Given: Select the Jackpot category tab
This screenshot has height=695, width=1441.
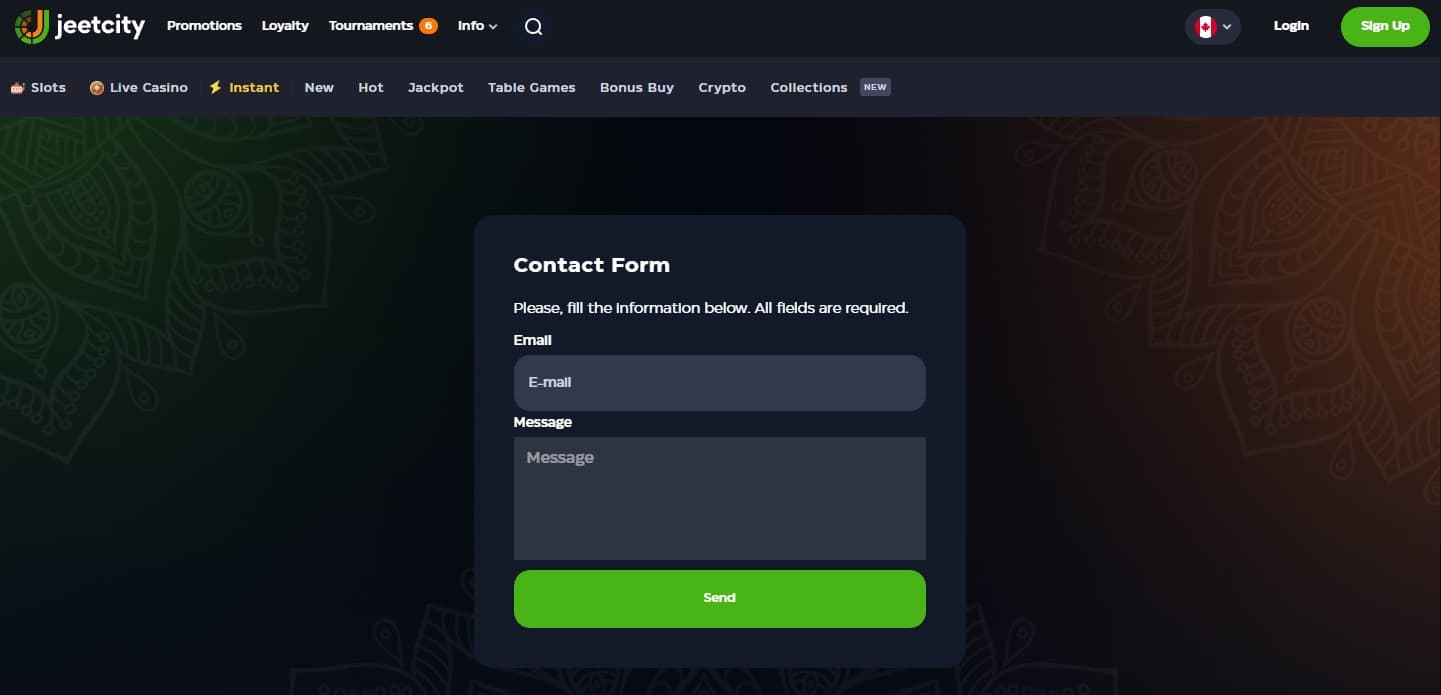Looking at the screenshot, I should click(436, 88).
